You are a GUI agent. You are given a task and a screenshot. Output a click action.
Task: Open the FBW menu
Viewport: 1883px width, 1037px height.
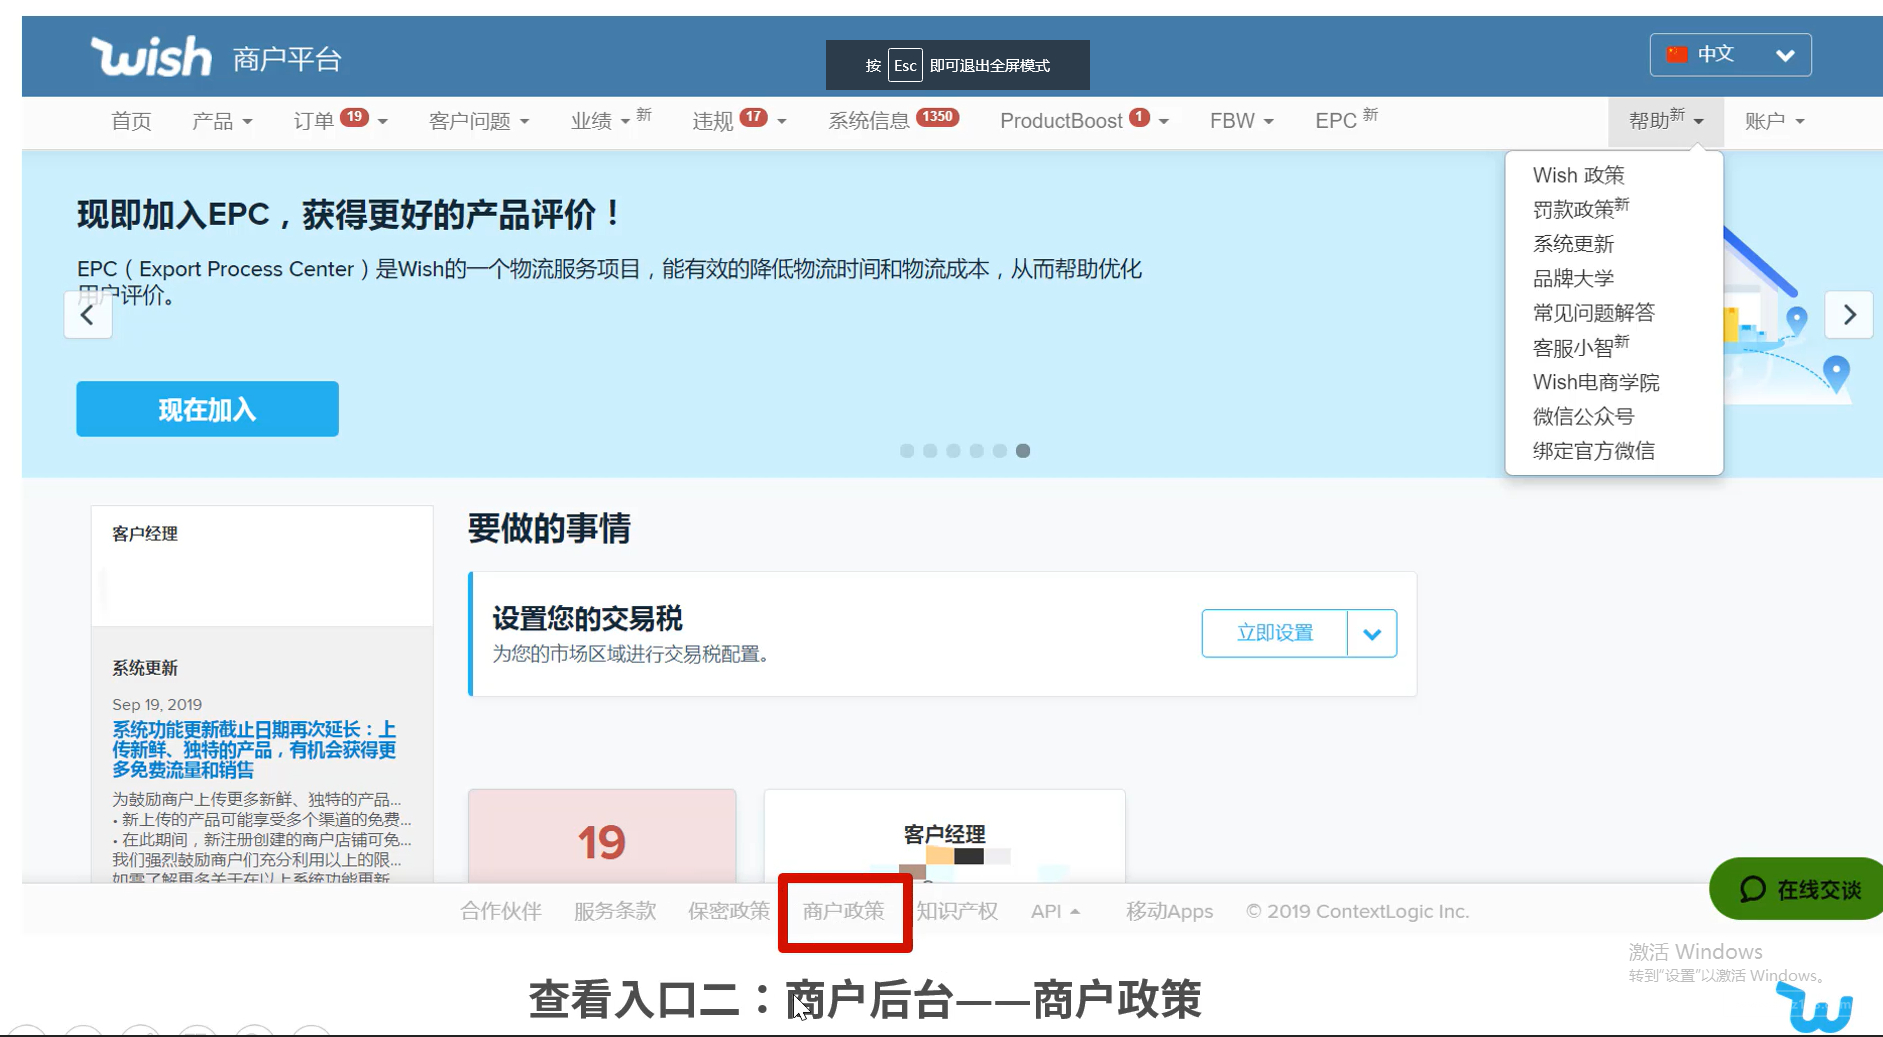[1242, 121]
